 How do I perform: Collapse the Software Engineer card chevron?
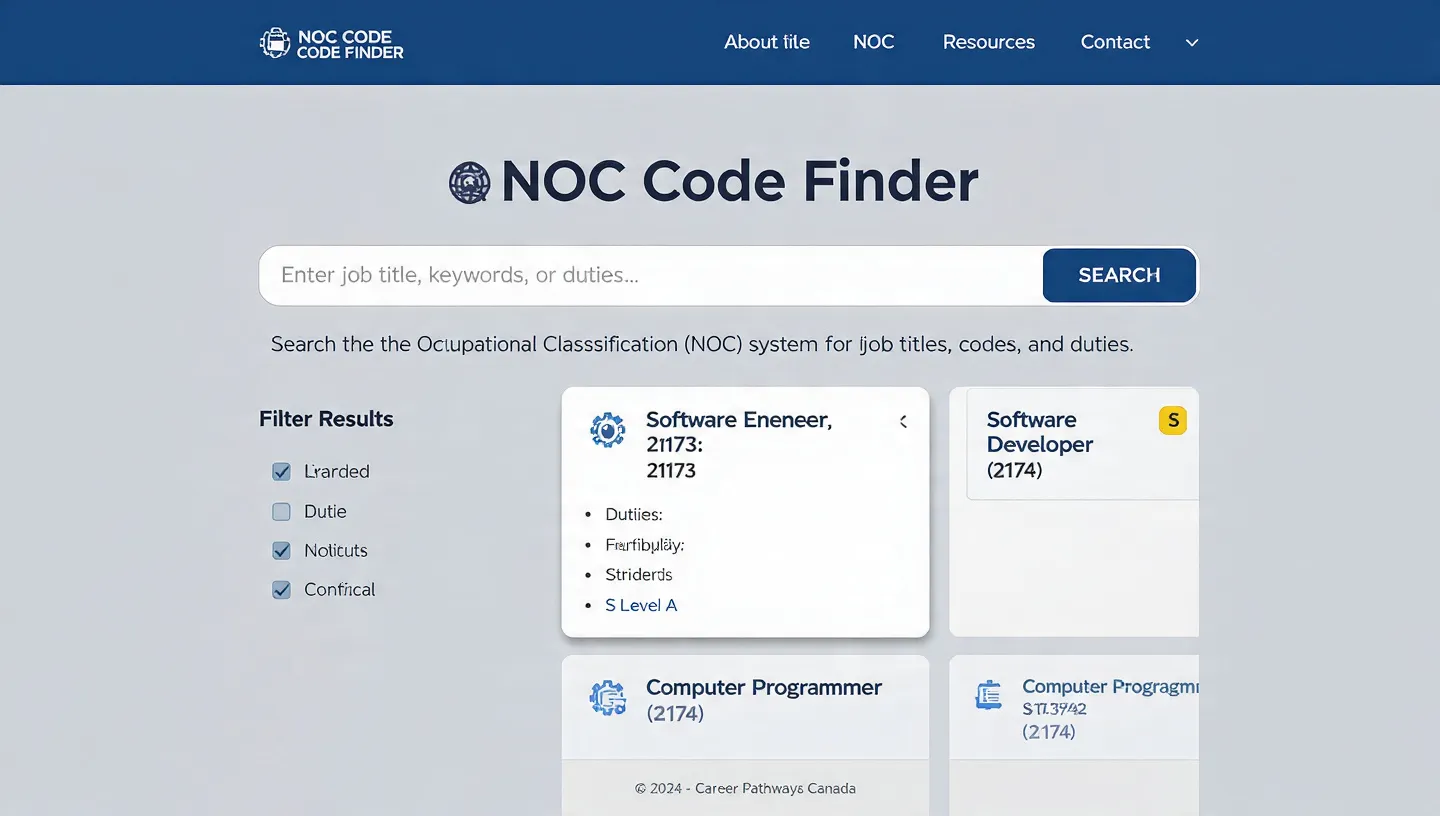[903, 422]
